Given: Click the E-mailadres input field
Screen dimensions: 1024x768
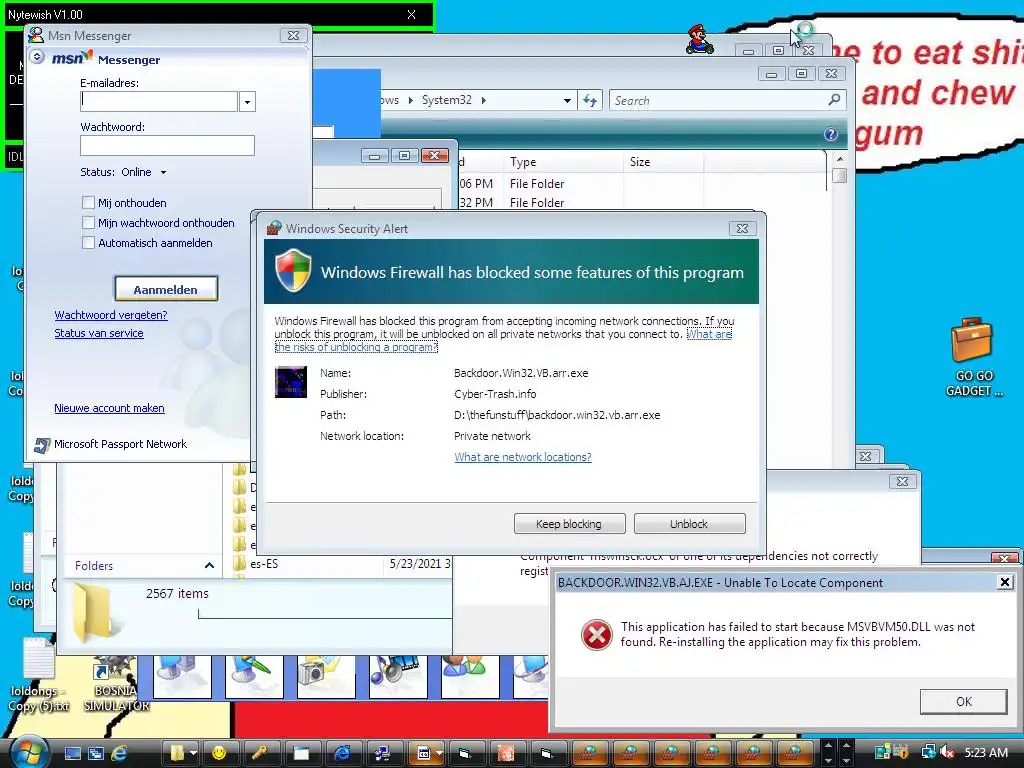Looking at the screenshot, I should tap(159, 101).
